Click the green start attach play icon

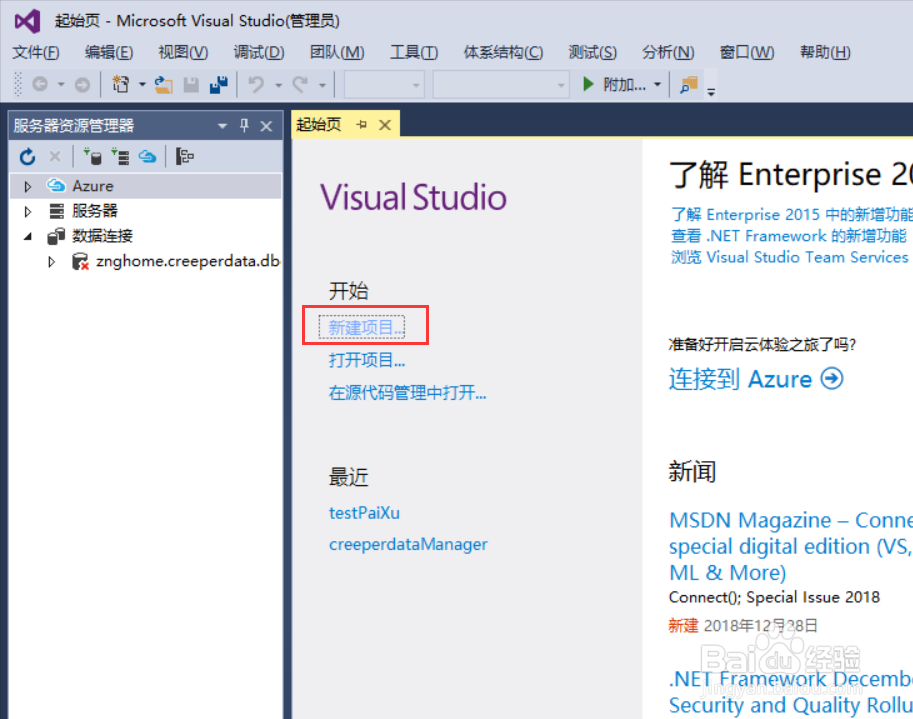[588, 84]
